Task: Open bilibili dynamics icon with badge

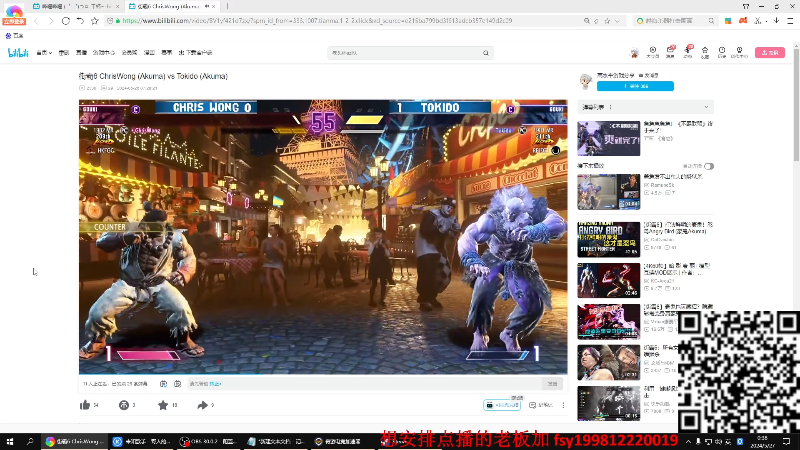Action: [688, 52]
